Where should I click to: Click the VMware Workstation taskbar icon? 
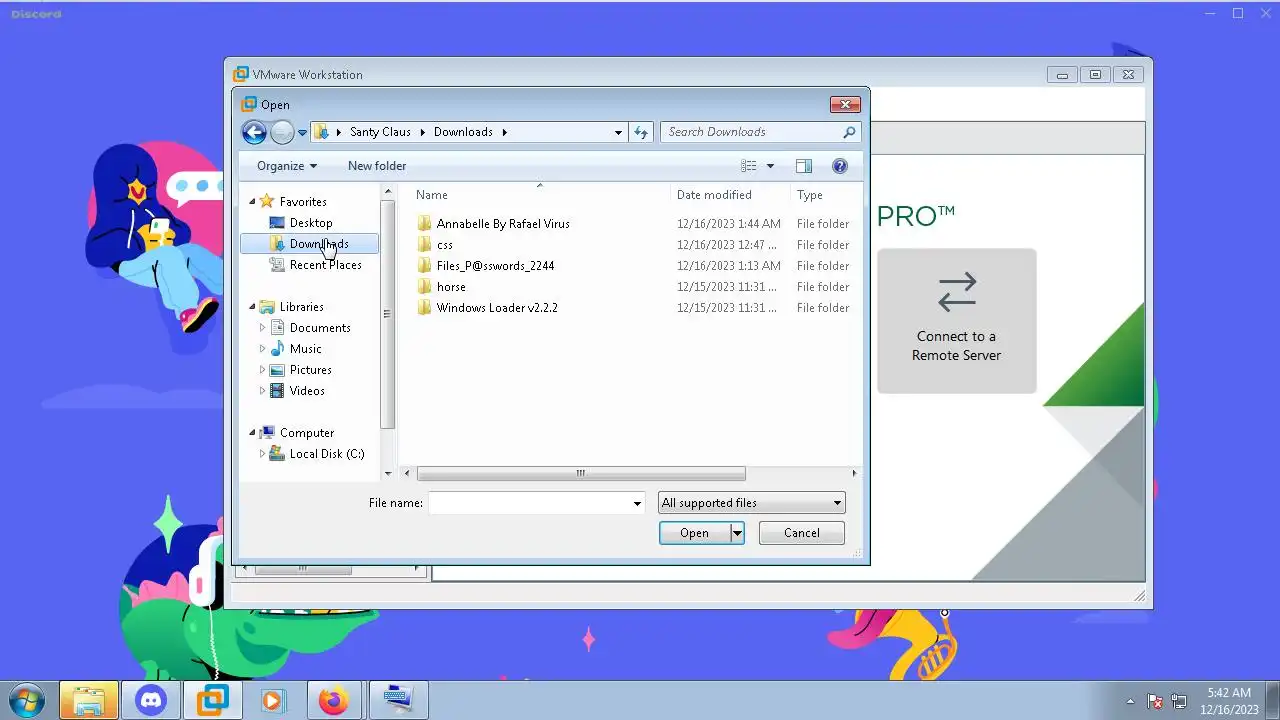[x=212, y=700]
